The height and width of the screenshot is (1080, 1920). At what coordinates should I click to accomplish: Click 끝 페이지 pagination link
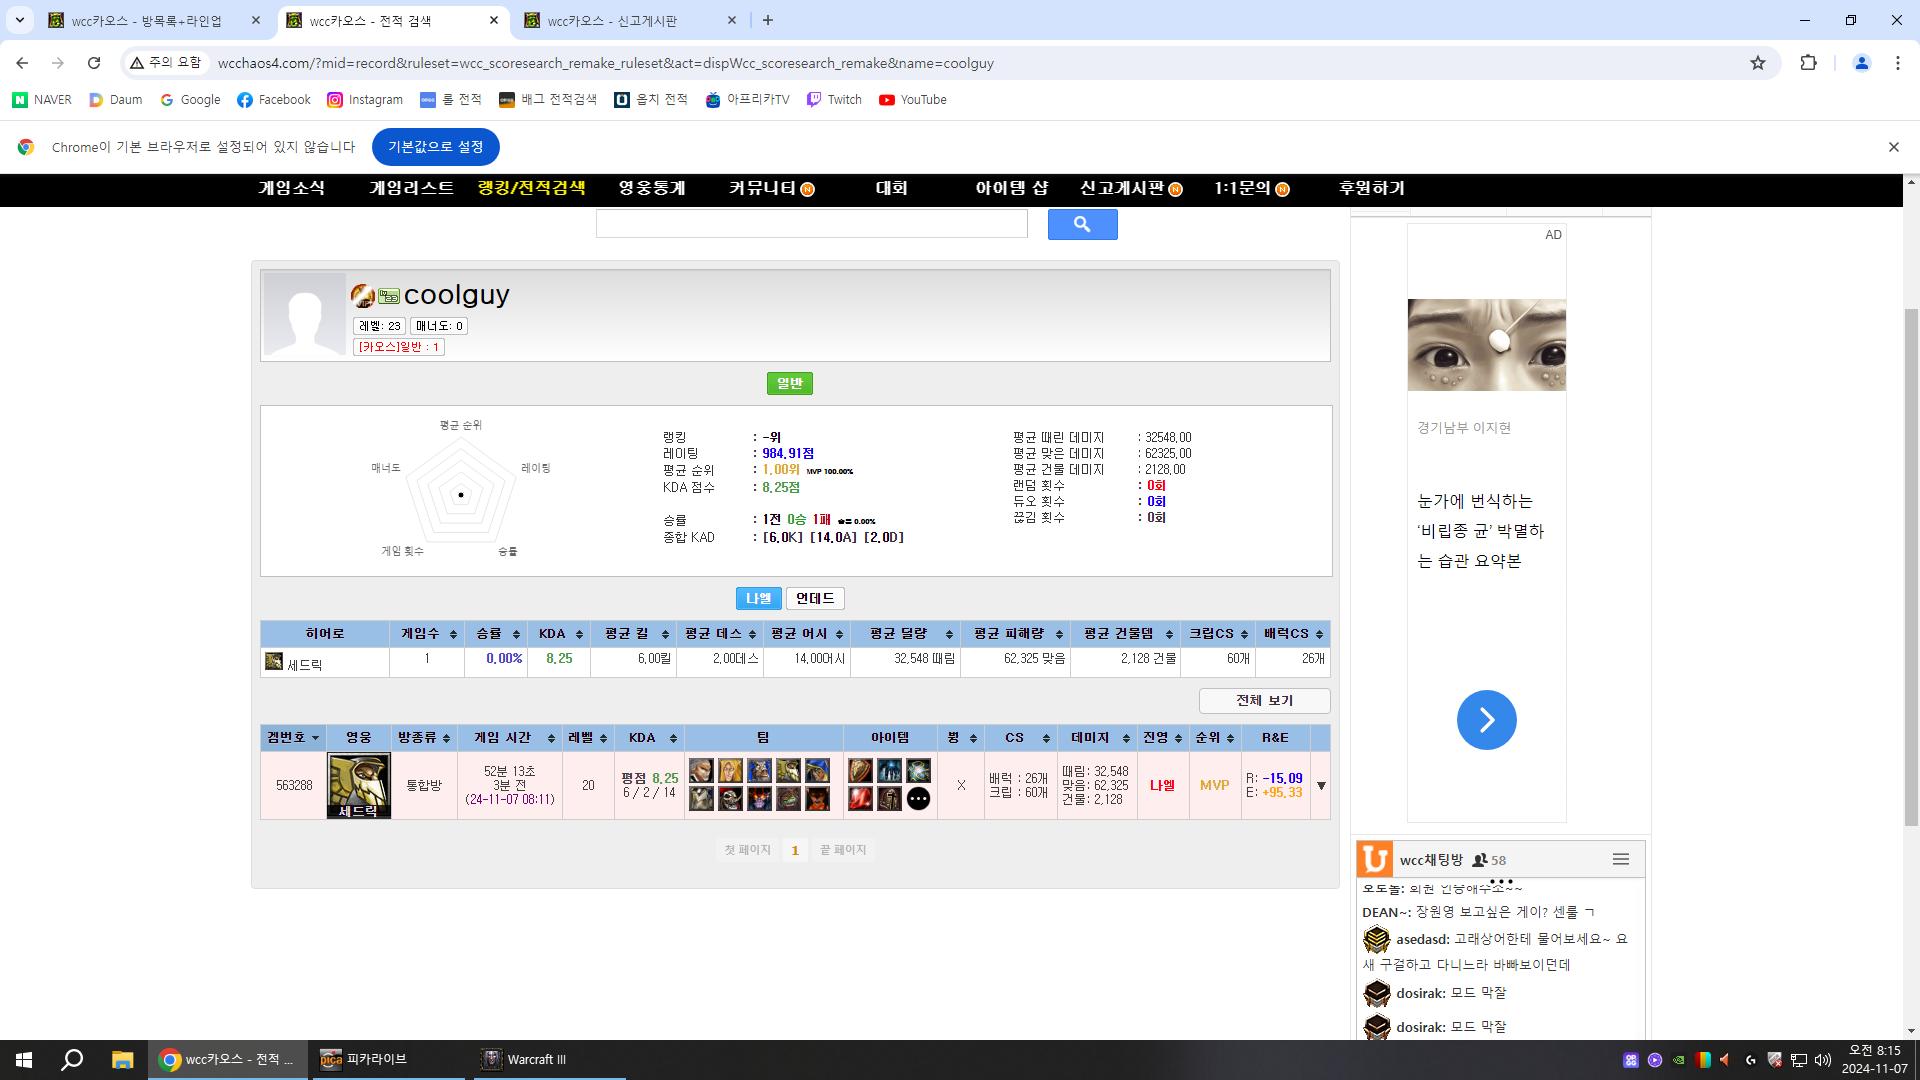[843, 850]
